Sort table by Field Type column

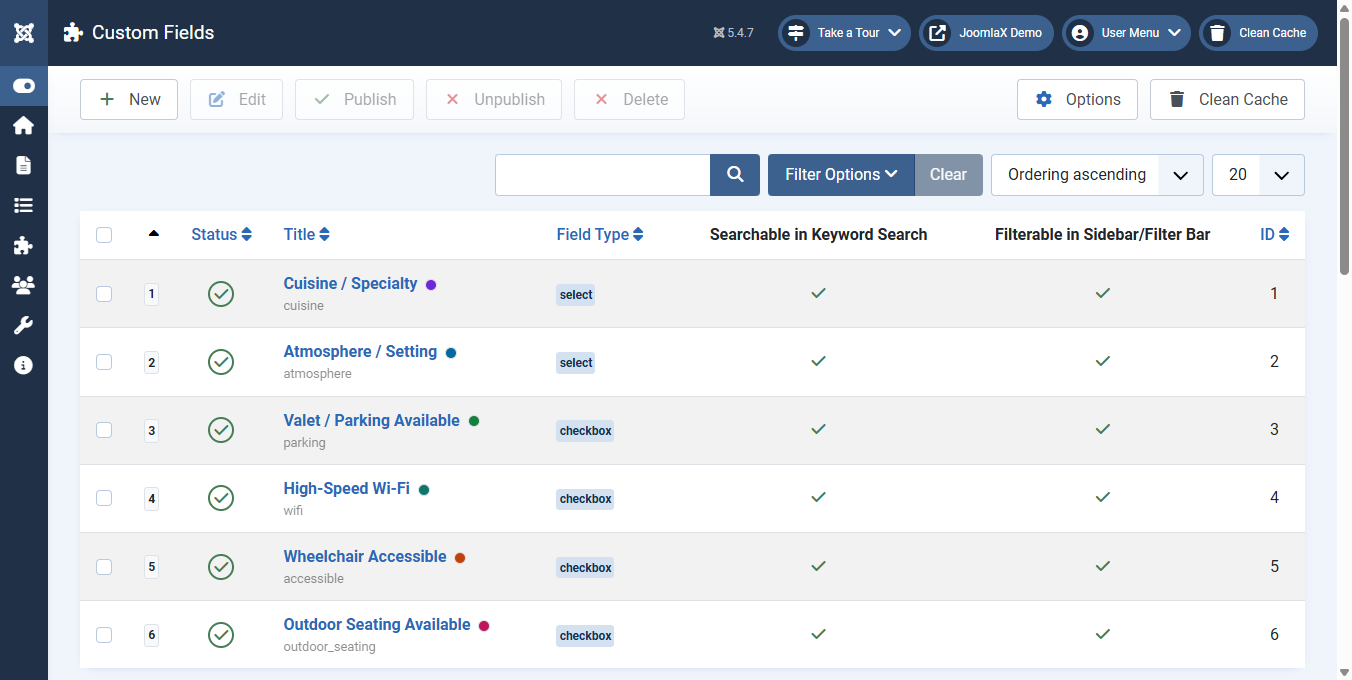pos(600,235)
